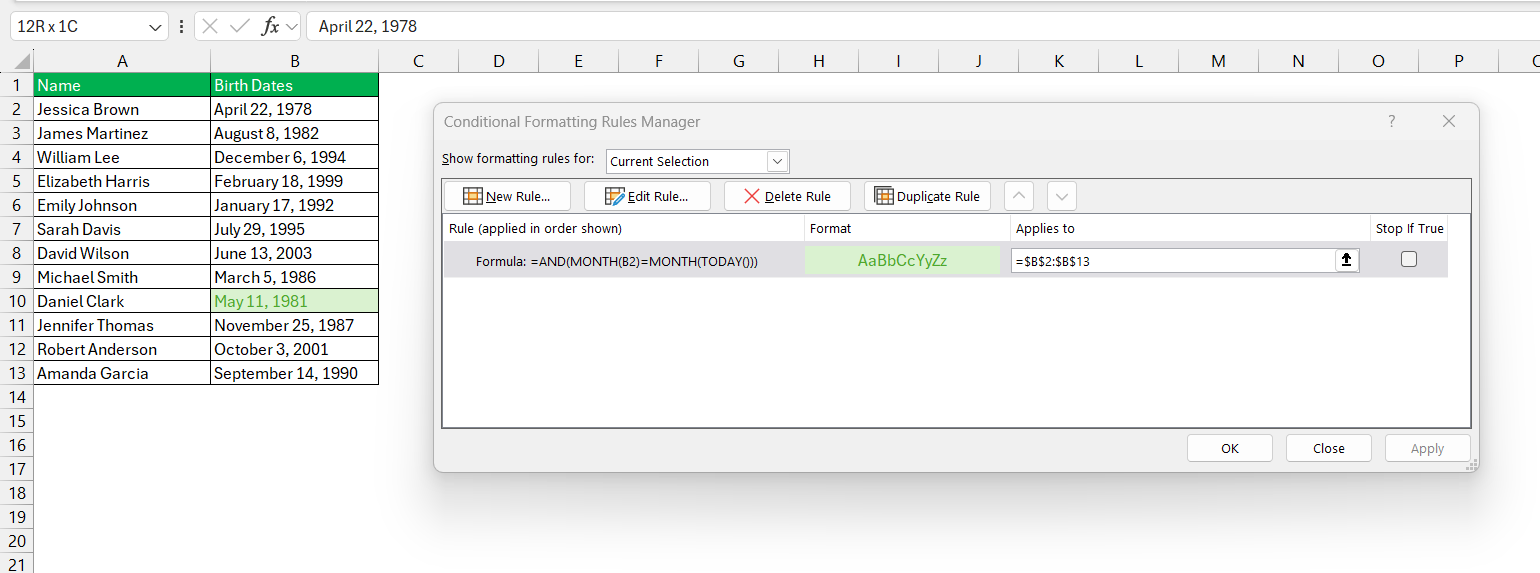The height and width of the screenshot is (573, 1540).
Task: Toggle the Stop If True checkbox
Action: click(1409, 259)
